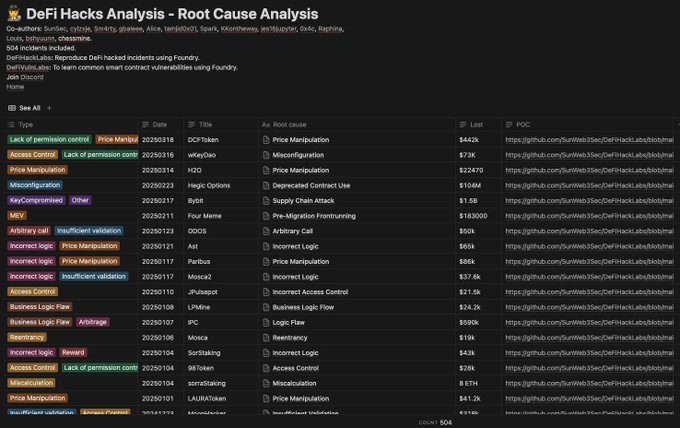Click page icon of Pre-Migration Frontrunning
This screenshot has width=680, height=428.
pos(266,216)
